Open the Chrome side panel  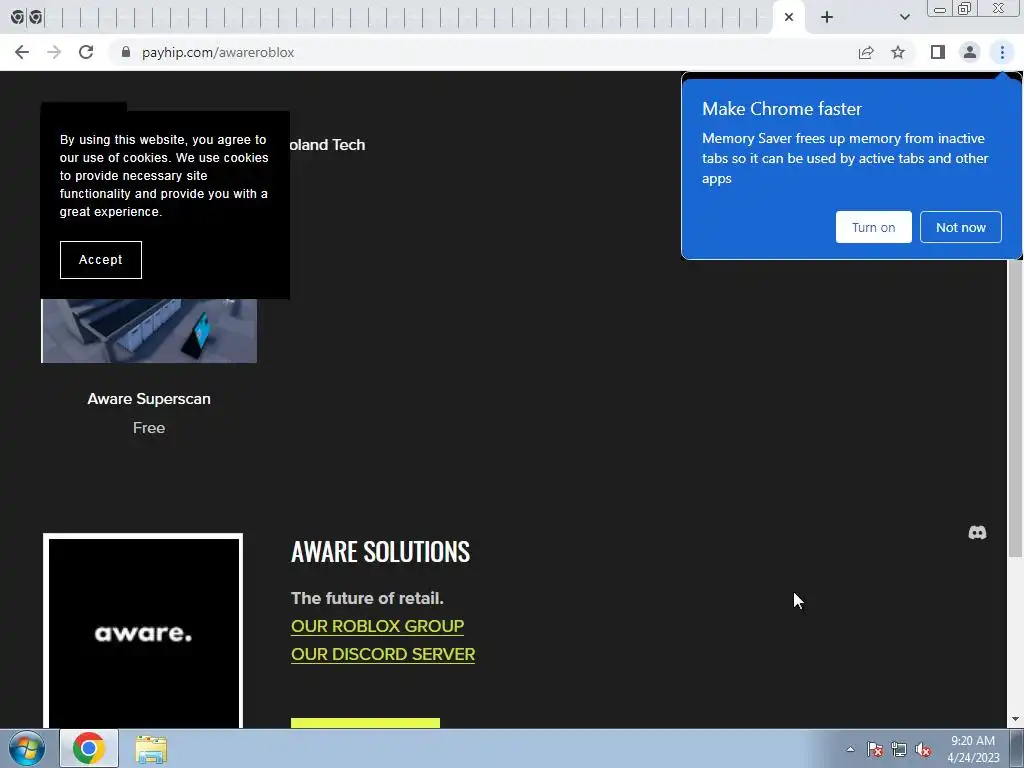(938, 52)
